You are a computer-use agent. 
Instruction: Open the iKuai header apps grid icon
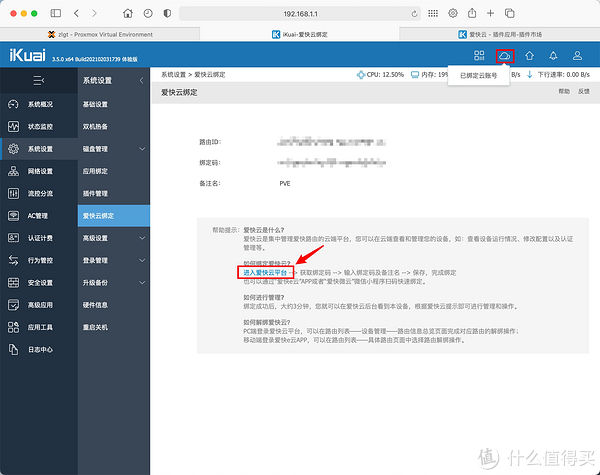click(479, 55)
